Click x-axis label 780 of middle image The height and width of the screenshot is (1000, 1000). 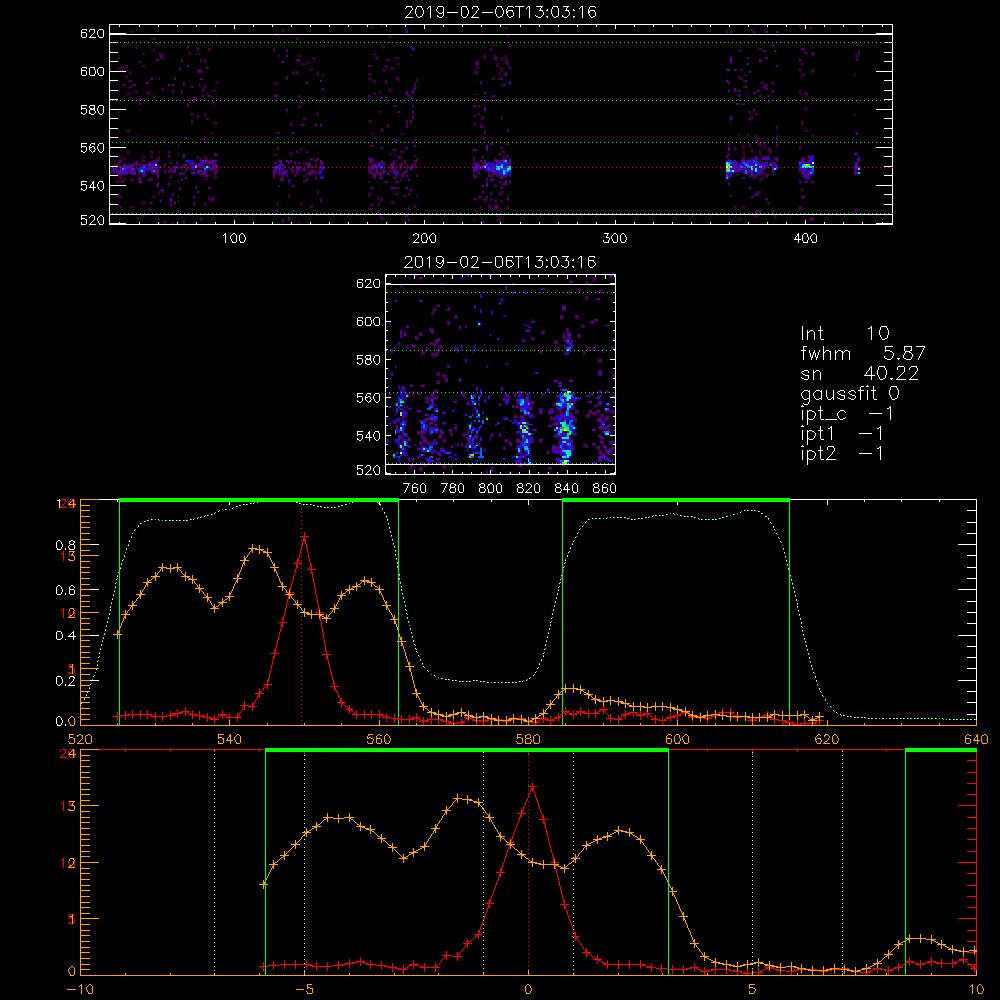[453, 489]
